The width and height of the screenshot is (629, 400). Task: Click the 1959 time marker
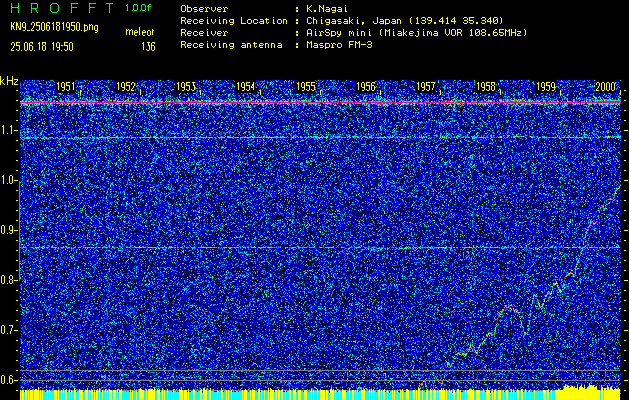(546, 87)
